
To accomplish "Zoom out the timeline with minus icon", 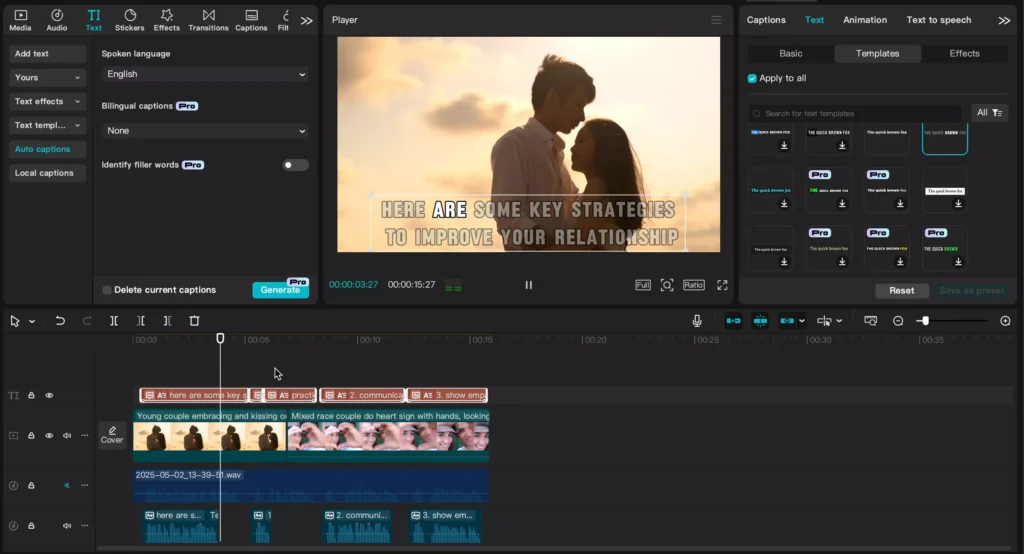I will pyautogui.click(x=898, y=321).
